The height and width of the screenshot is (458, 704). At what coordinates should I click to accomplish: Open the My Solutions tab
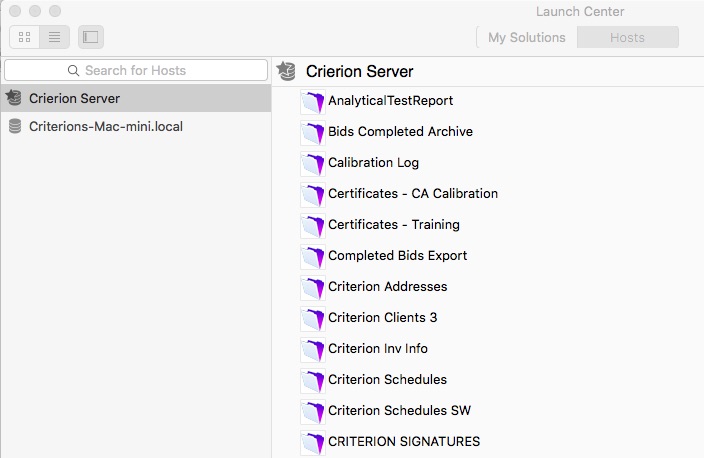click(527, 37)
